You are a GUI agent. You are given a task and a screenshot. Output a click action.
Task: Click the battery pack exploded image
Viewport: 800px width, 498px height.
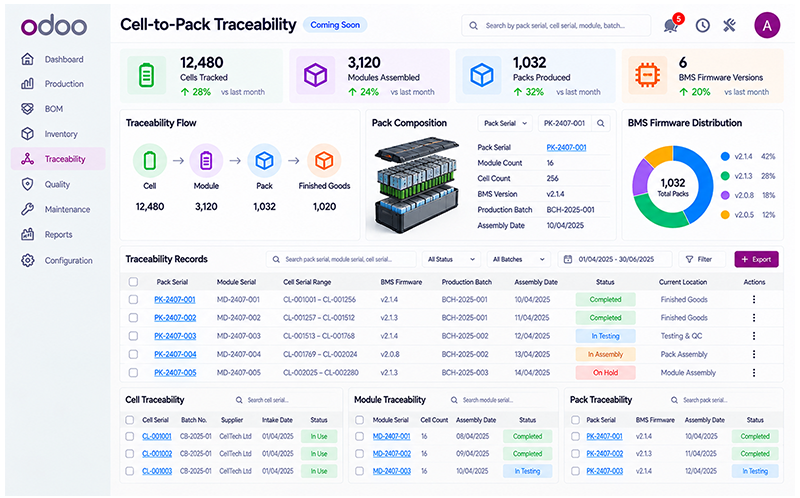pos(417,183)
